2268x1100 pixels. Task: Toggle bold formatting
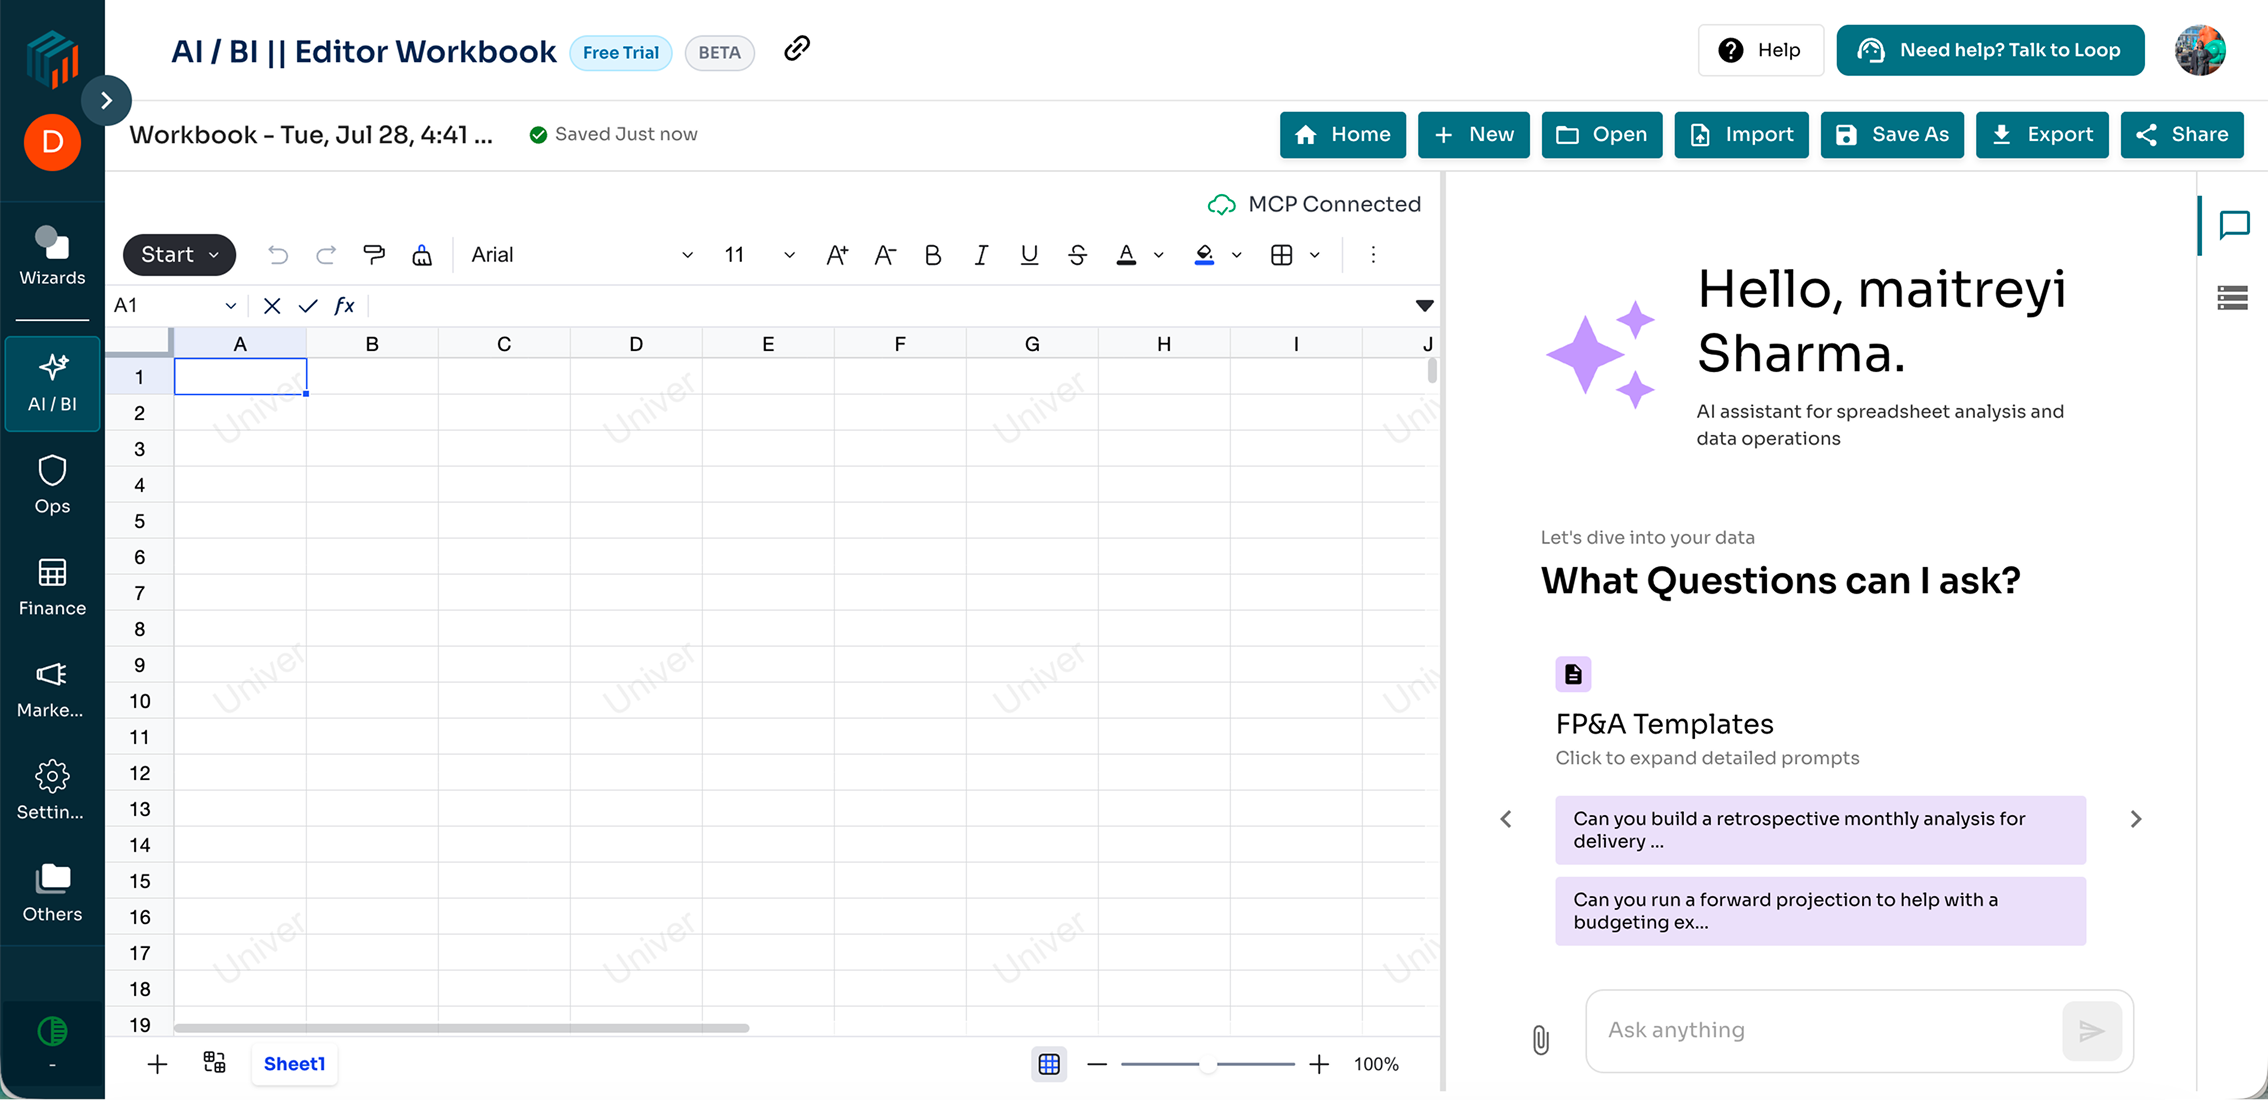click(933, 255)
